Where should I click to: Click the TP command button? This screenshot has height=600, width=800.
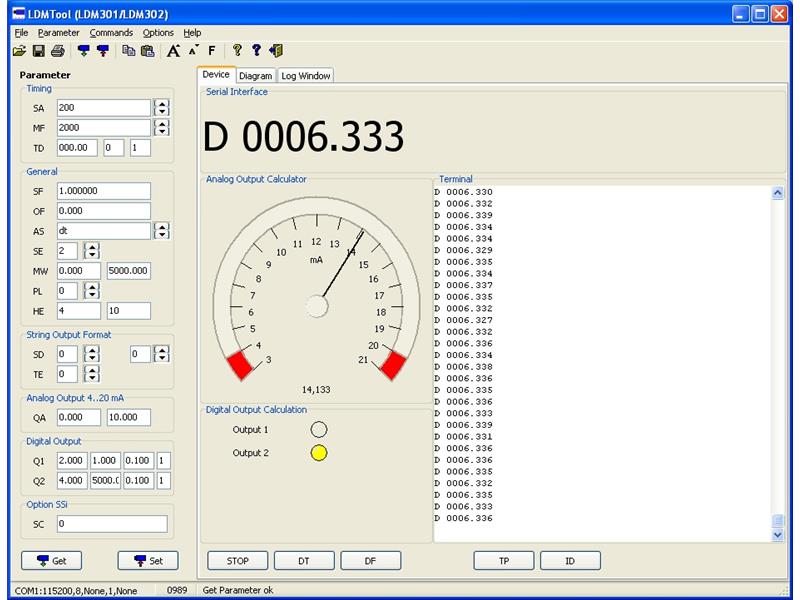(504, 561)
